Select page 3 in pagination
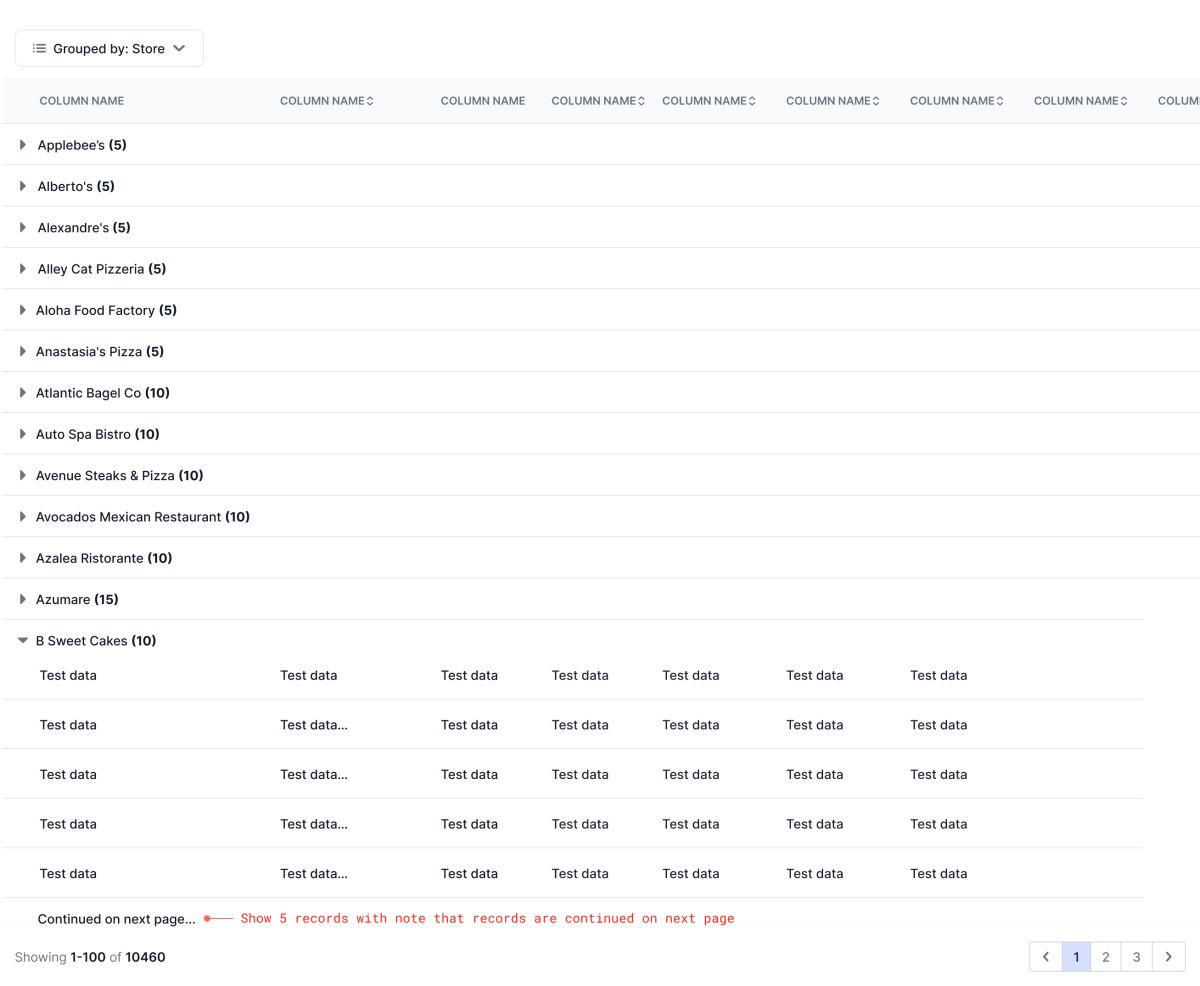Viewport: 1200px width, 986px height. tap(1136, 957)
